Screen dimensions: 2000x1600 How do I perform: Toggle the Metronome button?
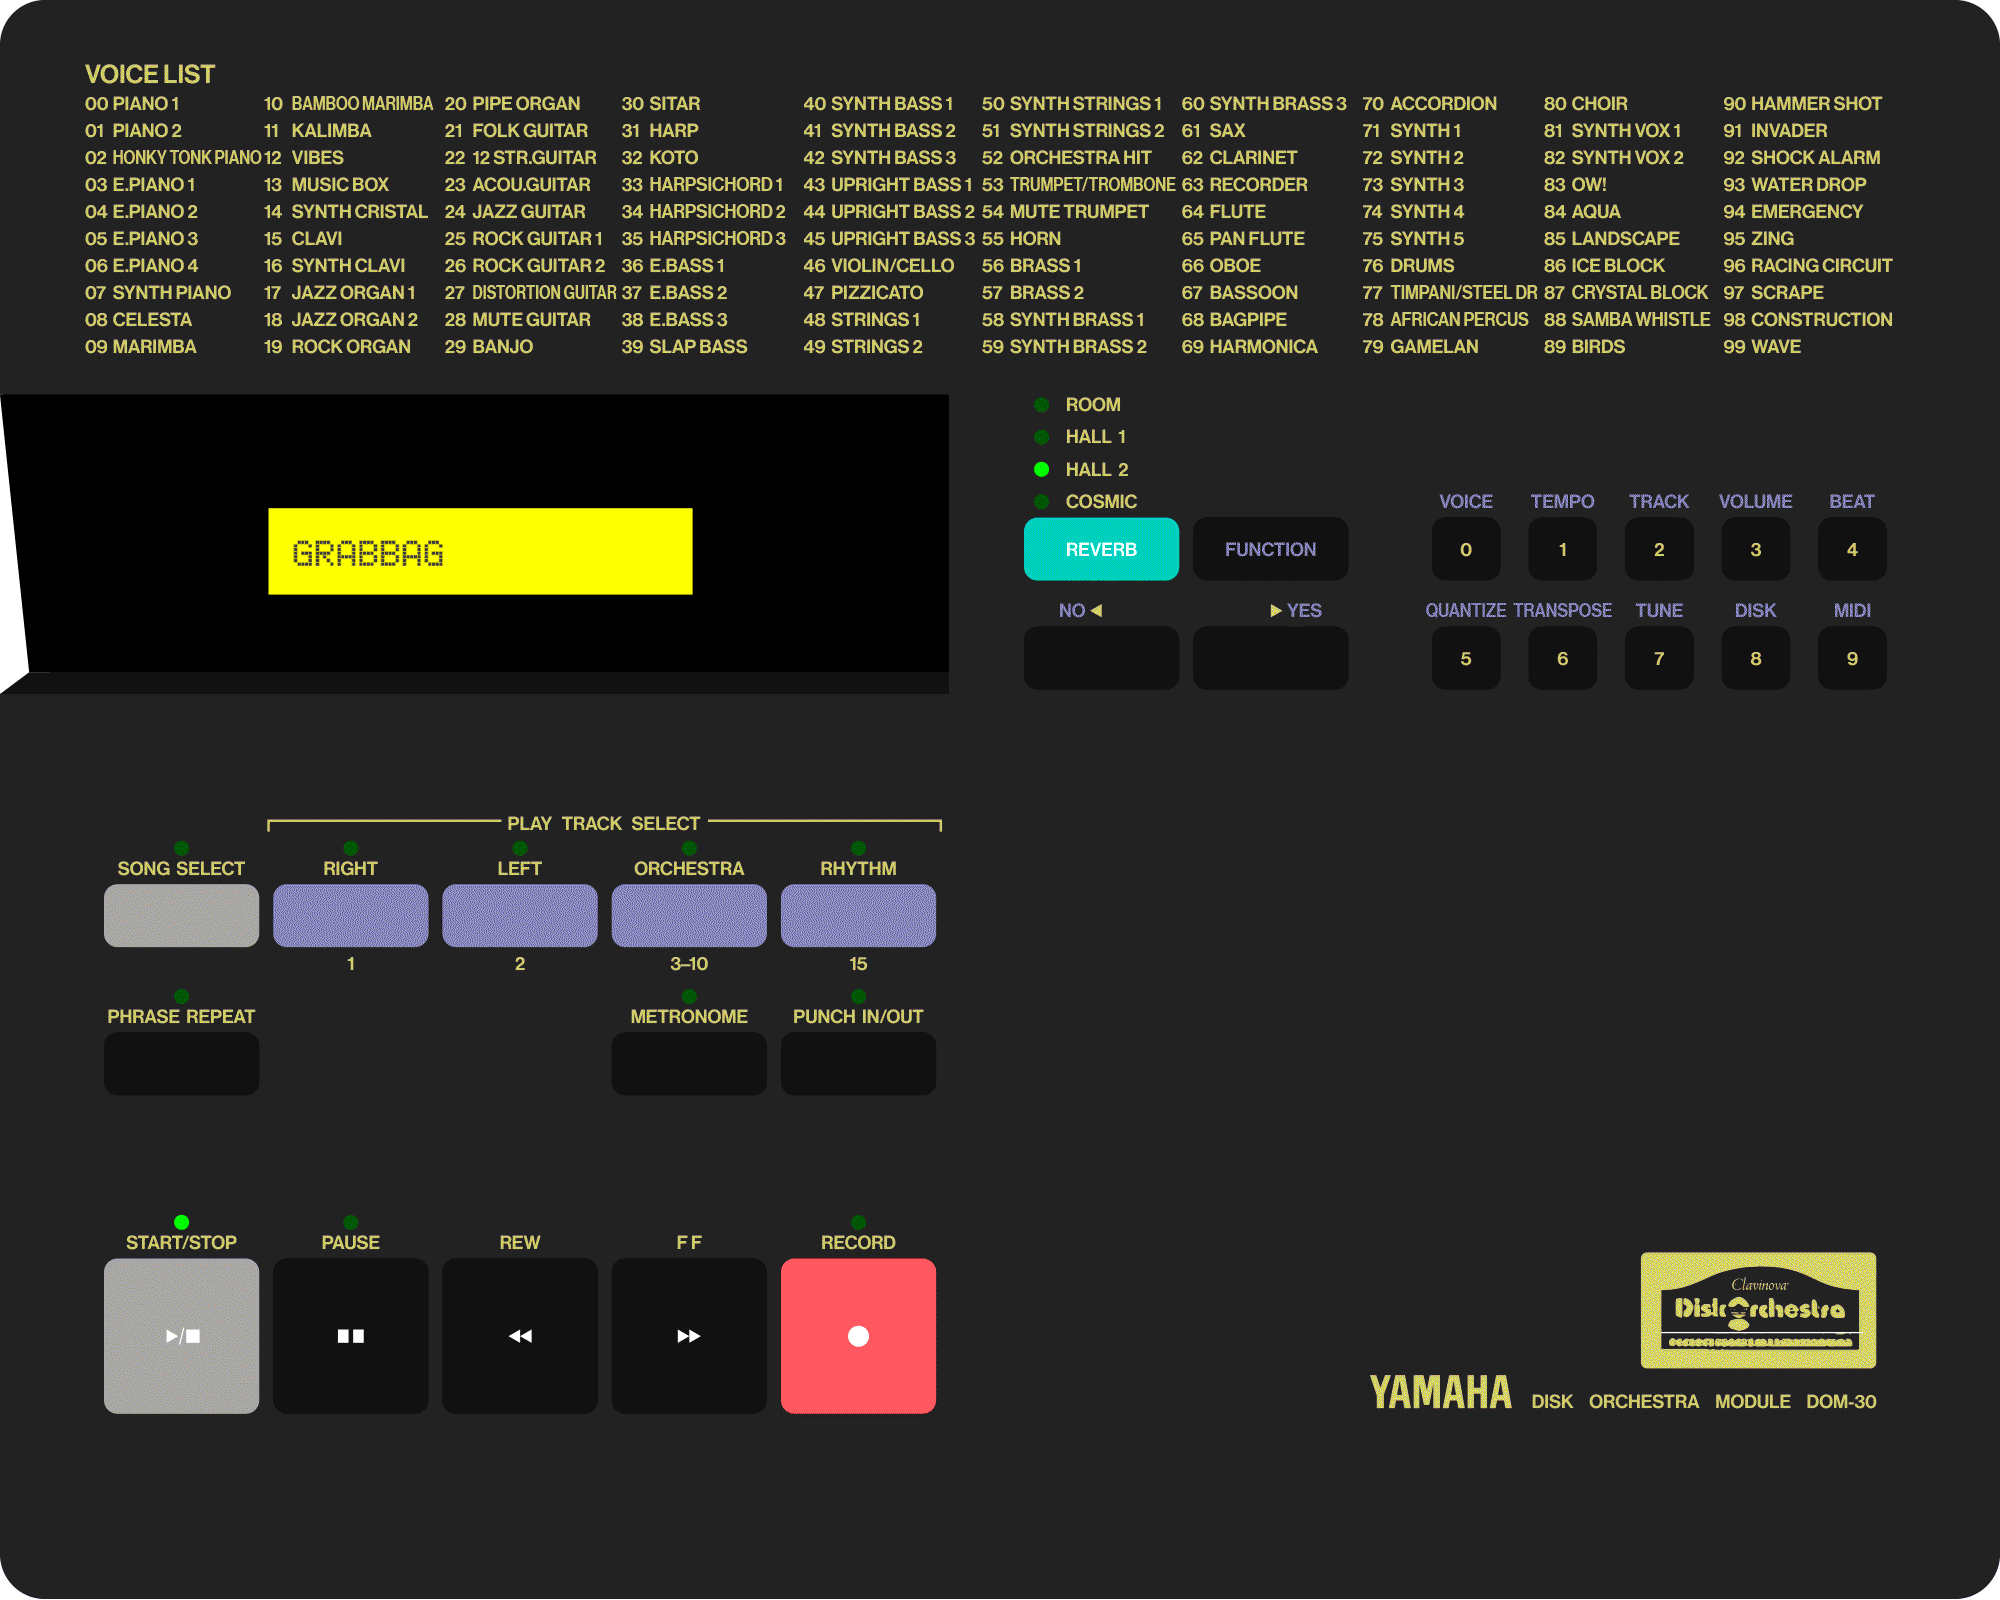click(689, 1063)
